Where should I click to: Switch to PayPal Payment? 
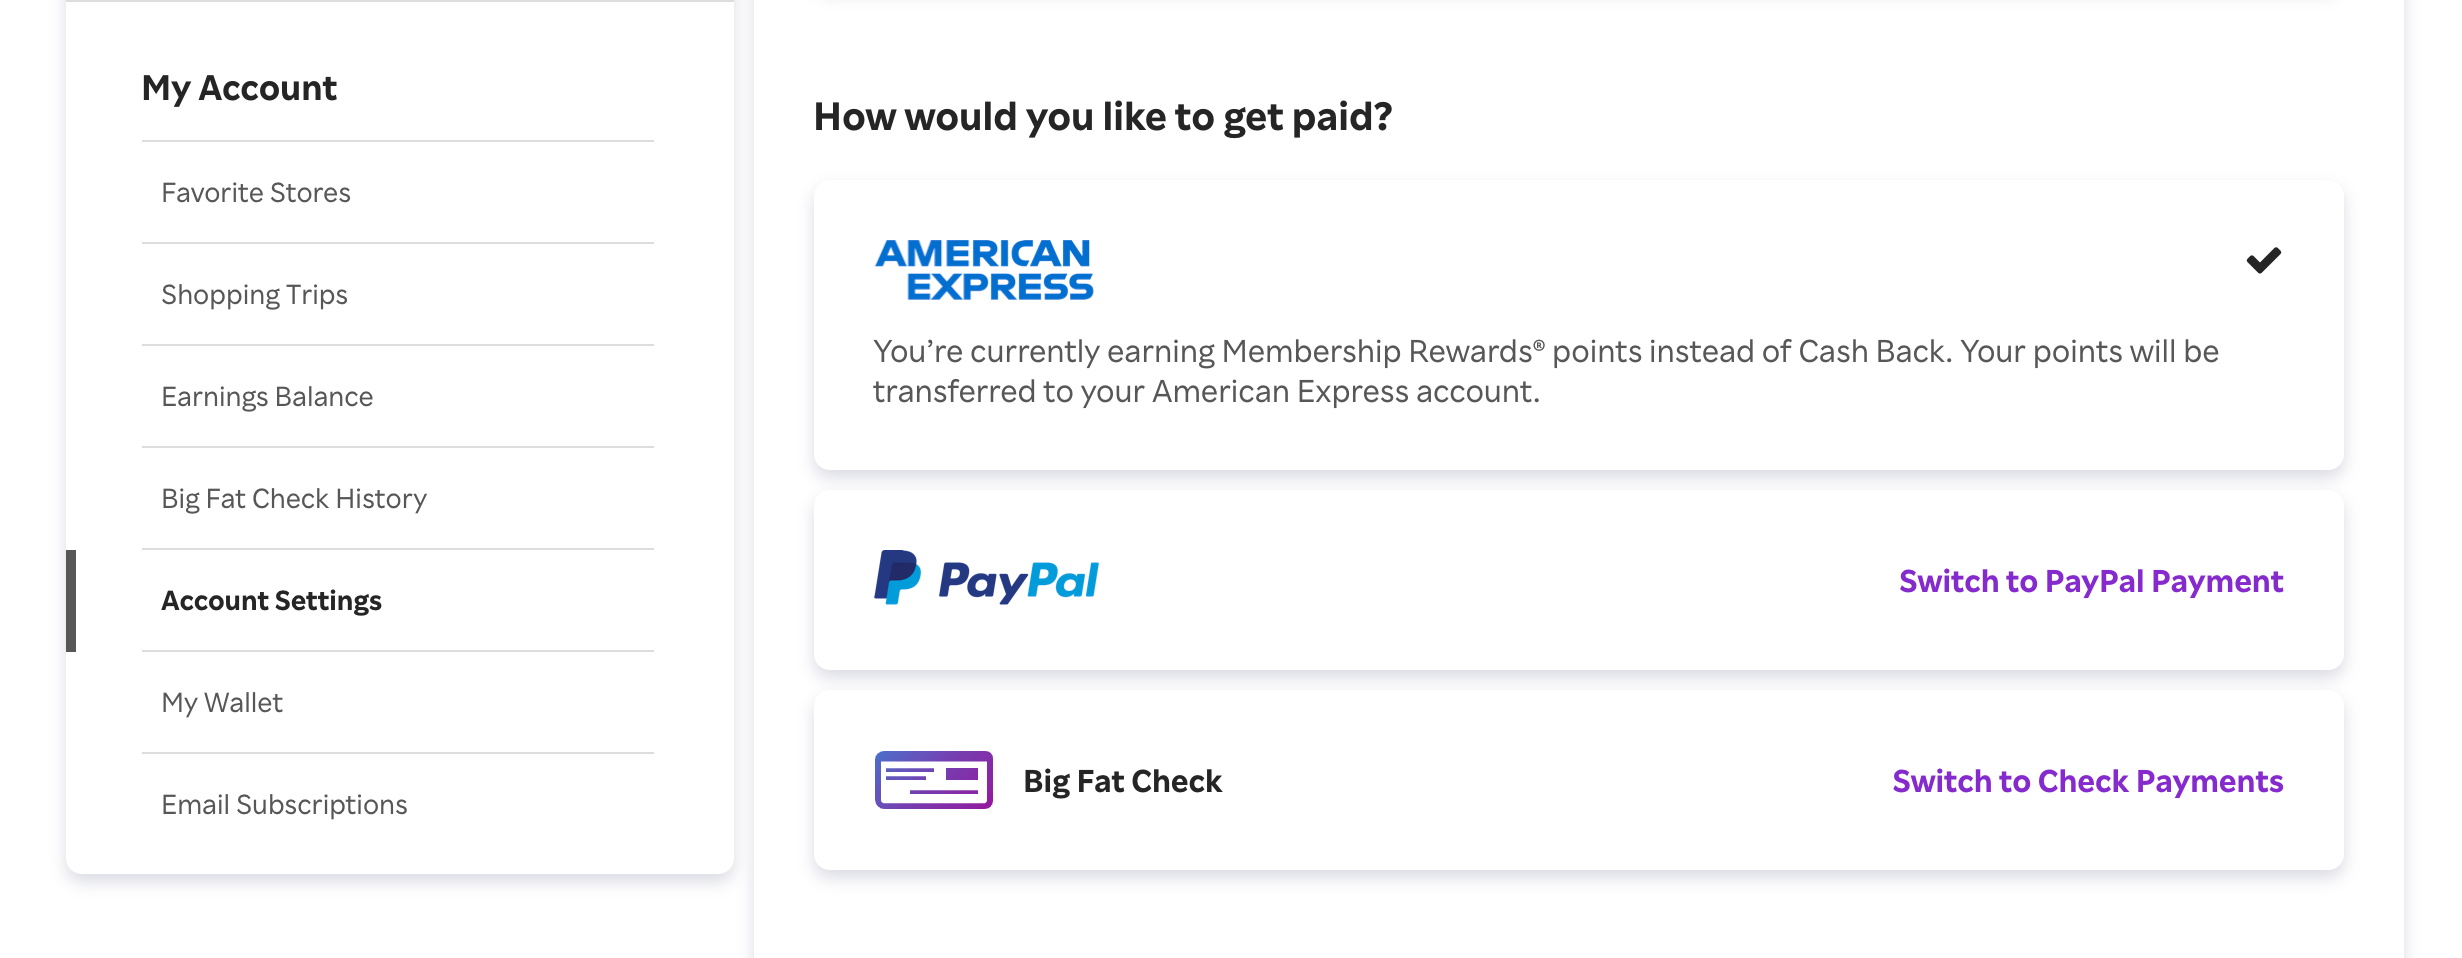pos(2090,581)
